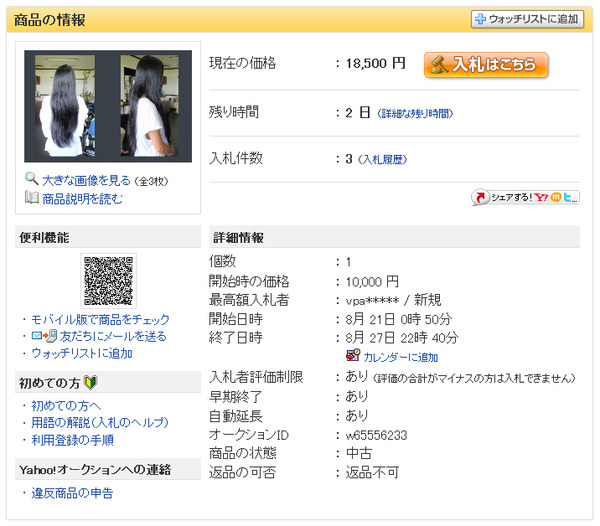Open the 違反商品の申告 link

(x=72, y=493)
